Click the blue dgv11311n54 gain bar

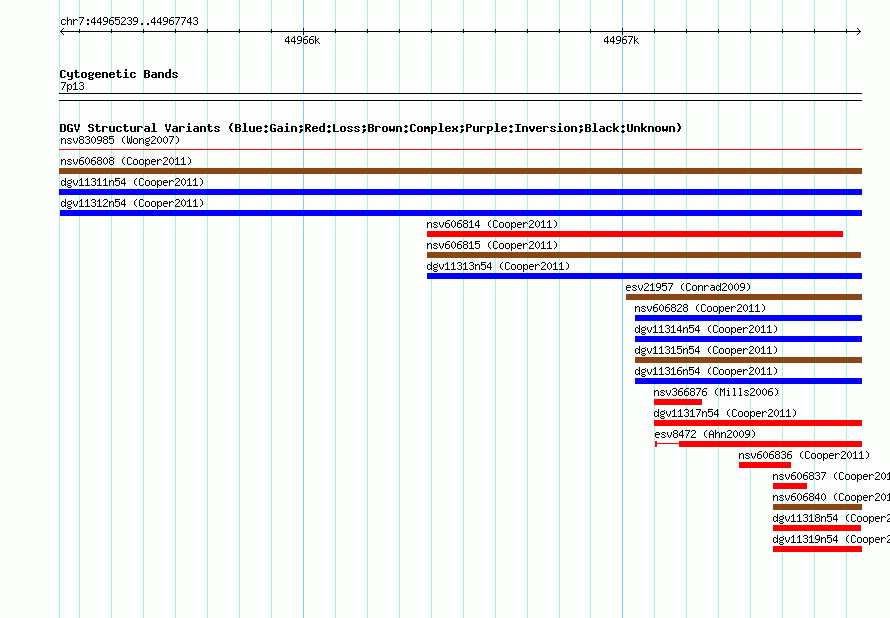pyautogui.click(x=460, y=192)
